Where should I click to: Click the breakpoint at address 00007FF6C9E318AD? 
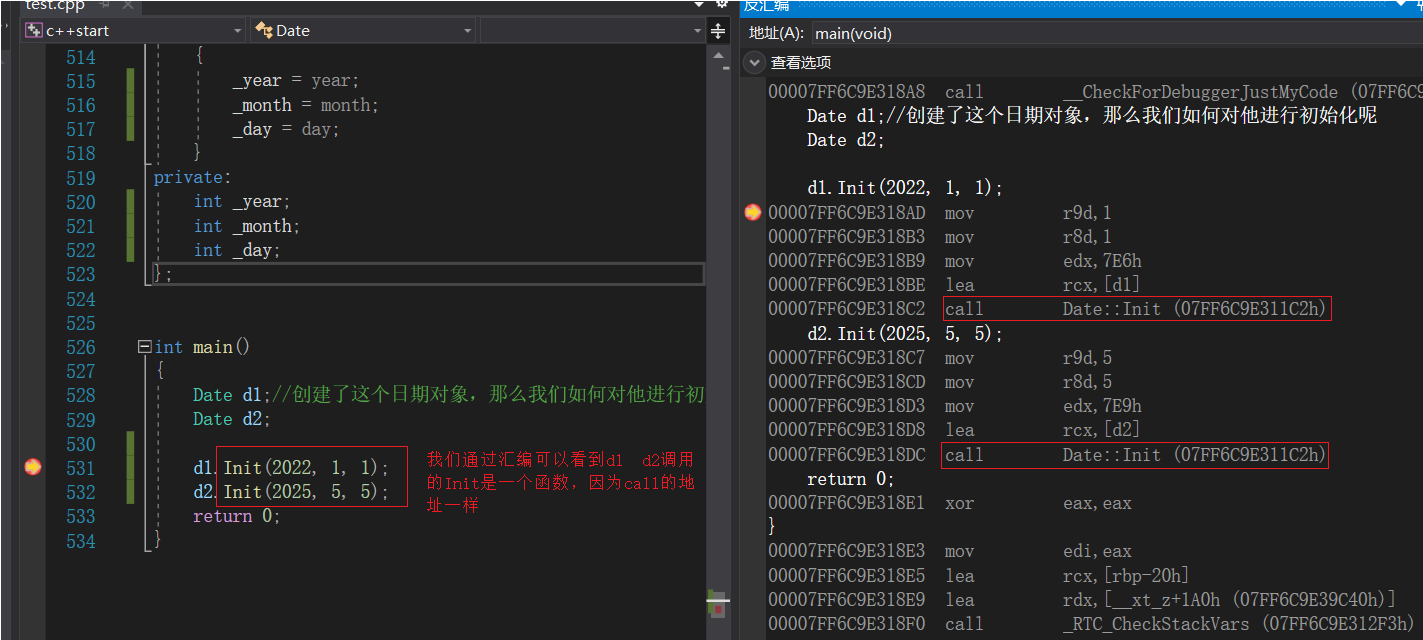pyautogui.click(x=753, y=213)
